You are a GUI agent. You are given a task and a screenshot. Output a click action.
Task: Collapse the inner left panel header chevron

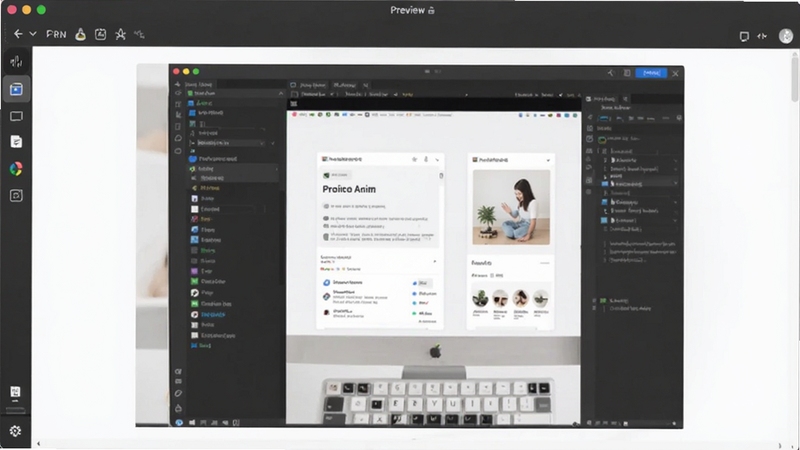(281, 93)
